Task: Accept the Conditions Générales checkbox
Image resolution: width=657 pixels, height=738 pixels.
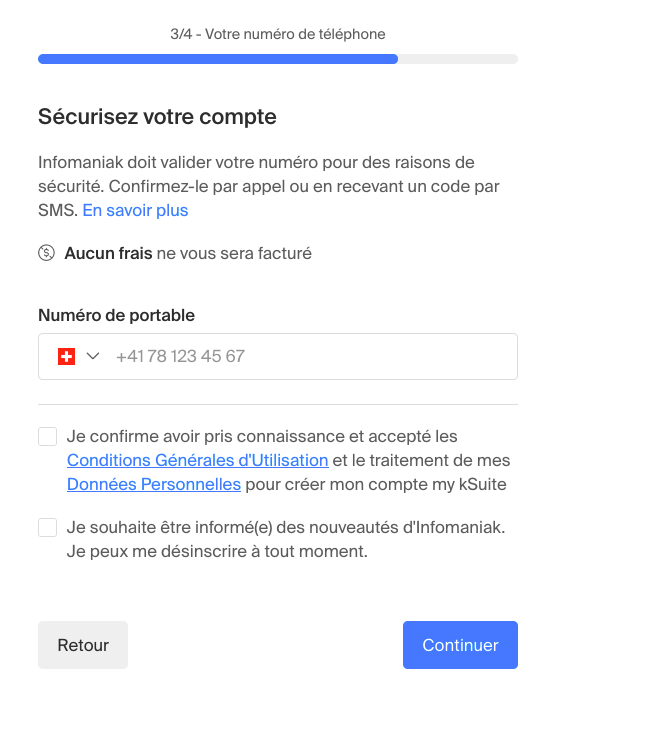Action: (47, 436)
